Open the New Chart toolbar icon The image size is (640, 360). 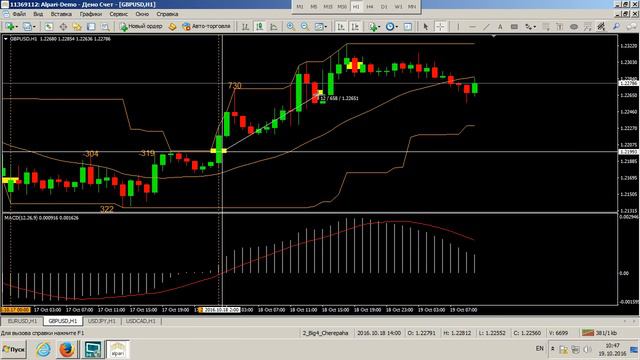[x=10, y=27]
